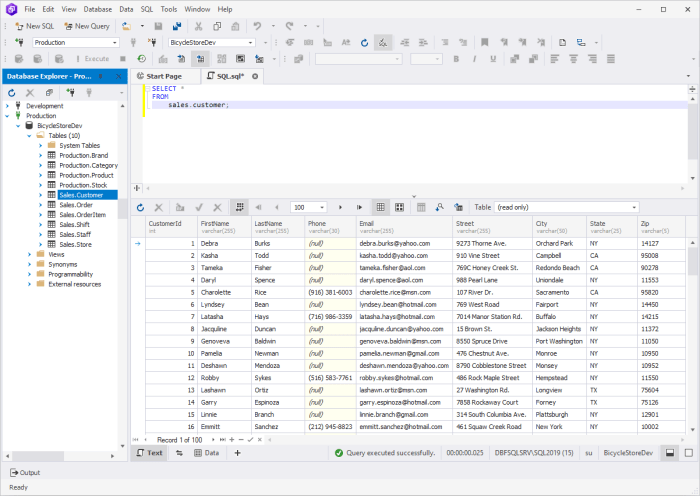Close the SQL.sql tab using its close icon
Image resolution: width=700 pixels, height=496 pixels.
255,76
